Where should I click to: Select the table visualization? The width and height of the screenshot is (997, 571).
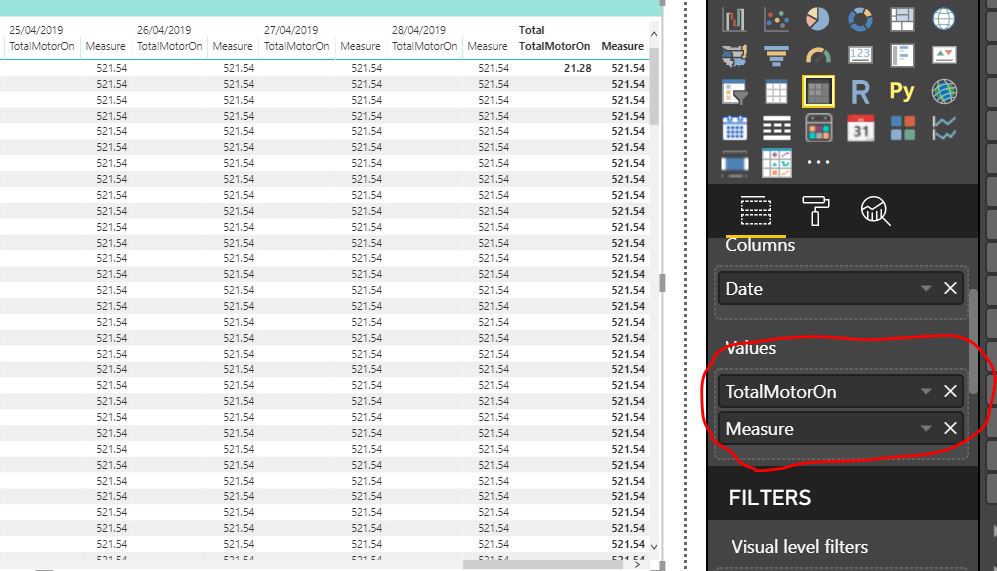click(x=776, y=93)
